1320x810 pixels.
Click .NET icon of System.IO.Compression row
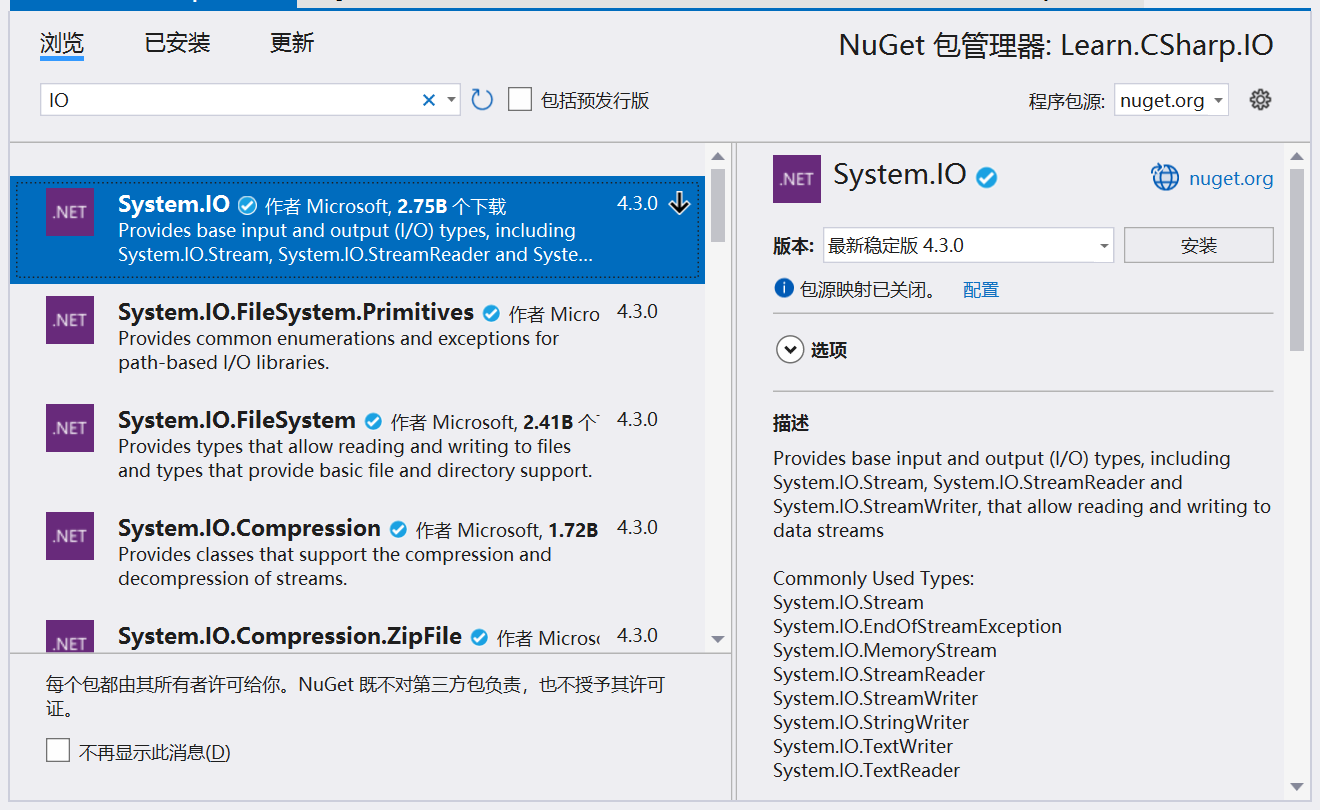[x=70, y=536]
